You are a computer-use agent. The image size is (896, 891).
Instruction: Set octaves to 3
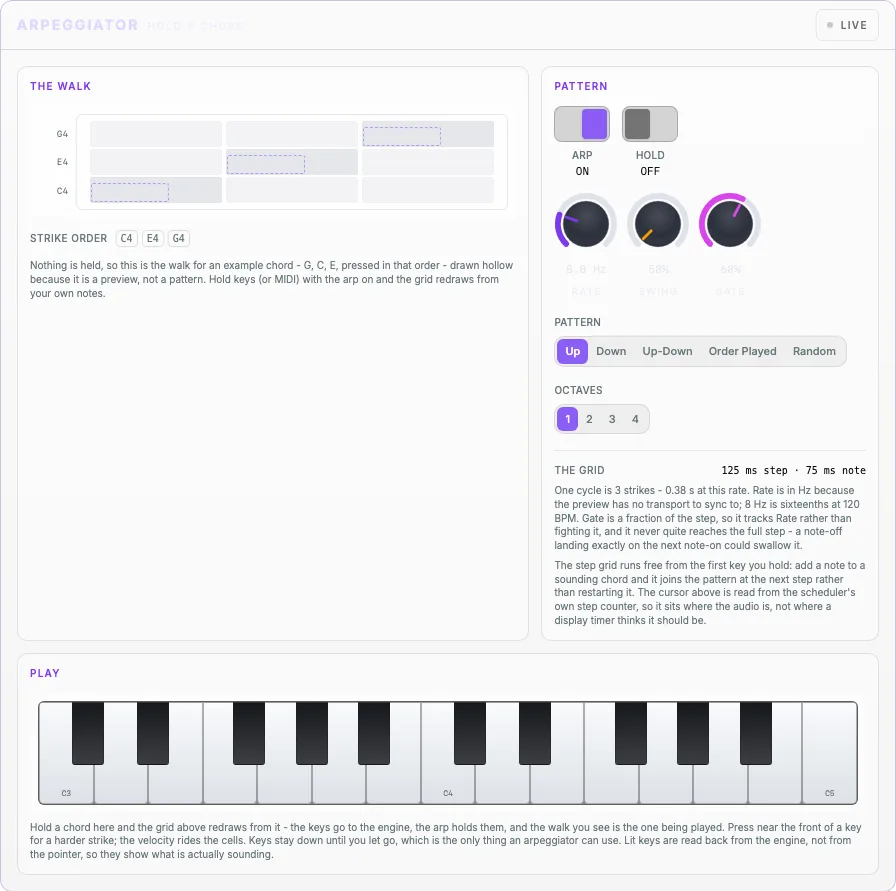[x=612, y=419]
